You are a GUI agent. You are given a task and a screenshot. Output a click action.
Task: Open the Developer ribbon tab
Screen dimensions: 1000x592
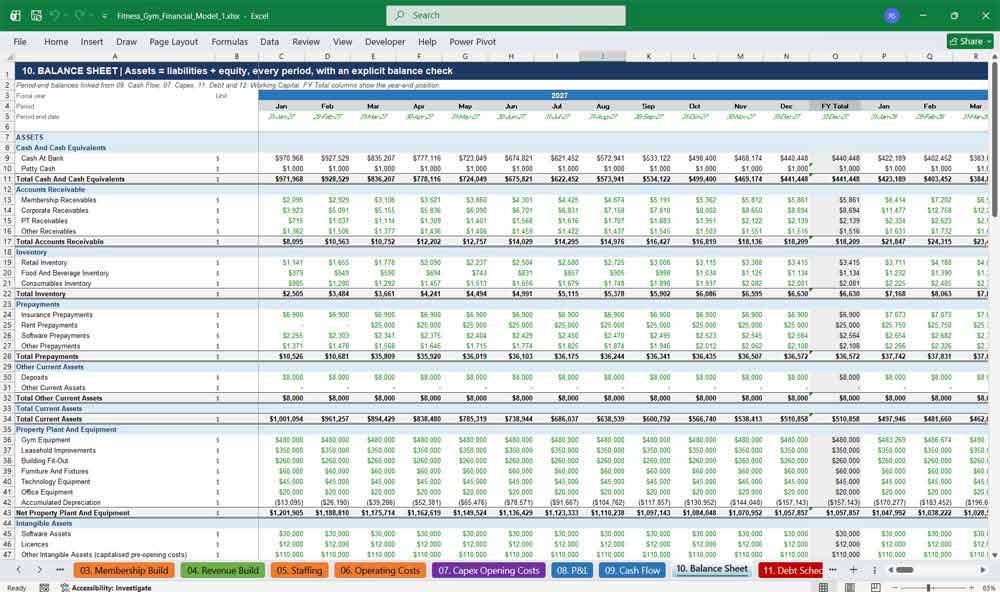pos(385,41)
